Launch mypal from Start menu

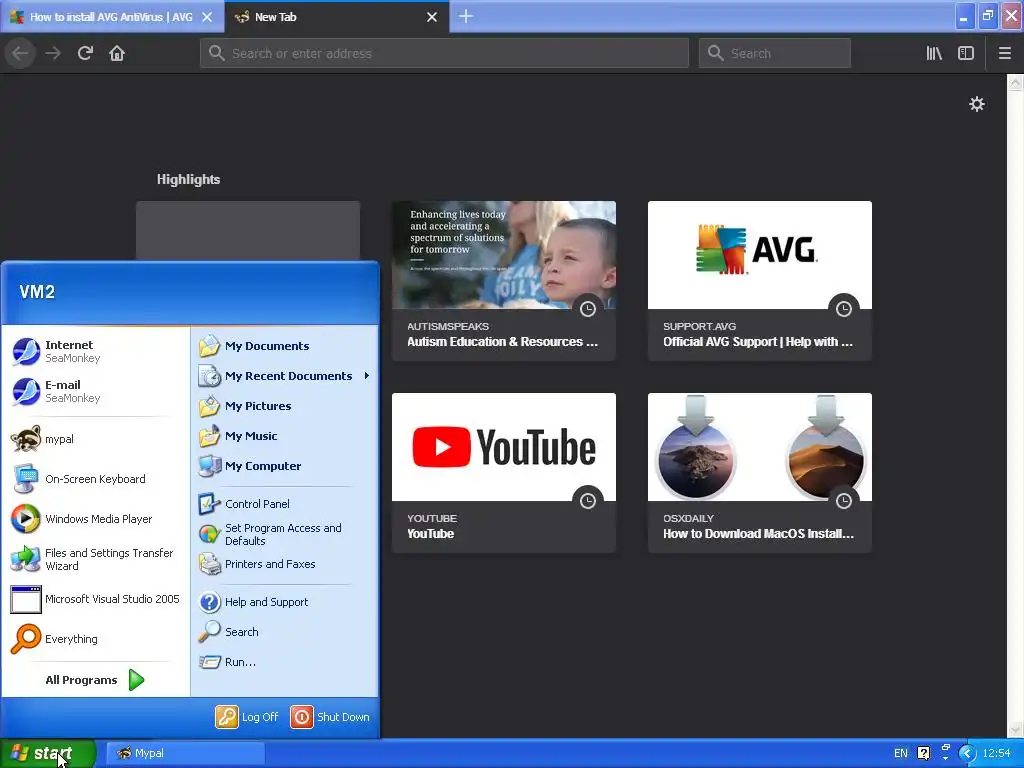click(x=95, y=439)
